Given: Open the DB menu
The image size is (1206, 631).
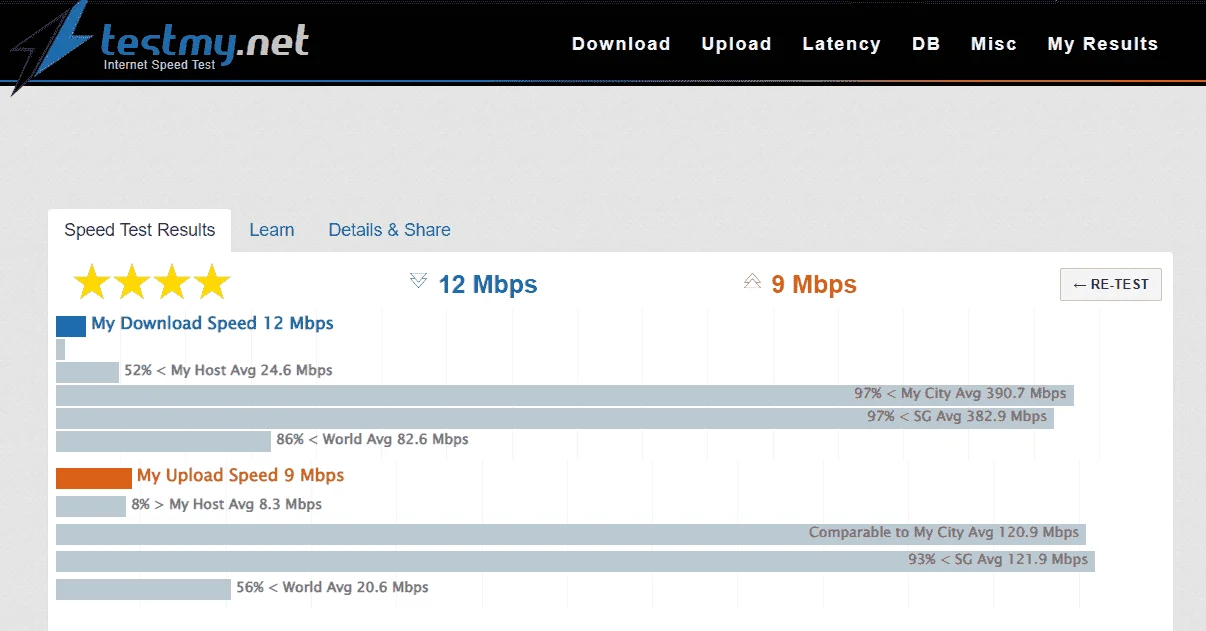Looking at the screenshot, I should [x=926, y=44].
